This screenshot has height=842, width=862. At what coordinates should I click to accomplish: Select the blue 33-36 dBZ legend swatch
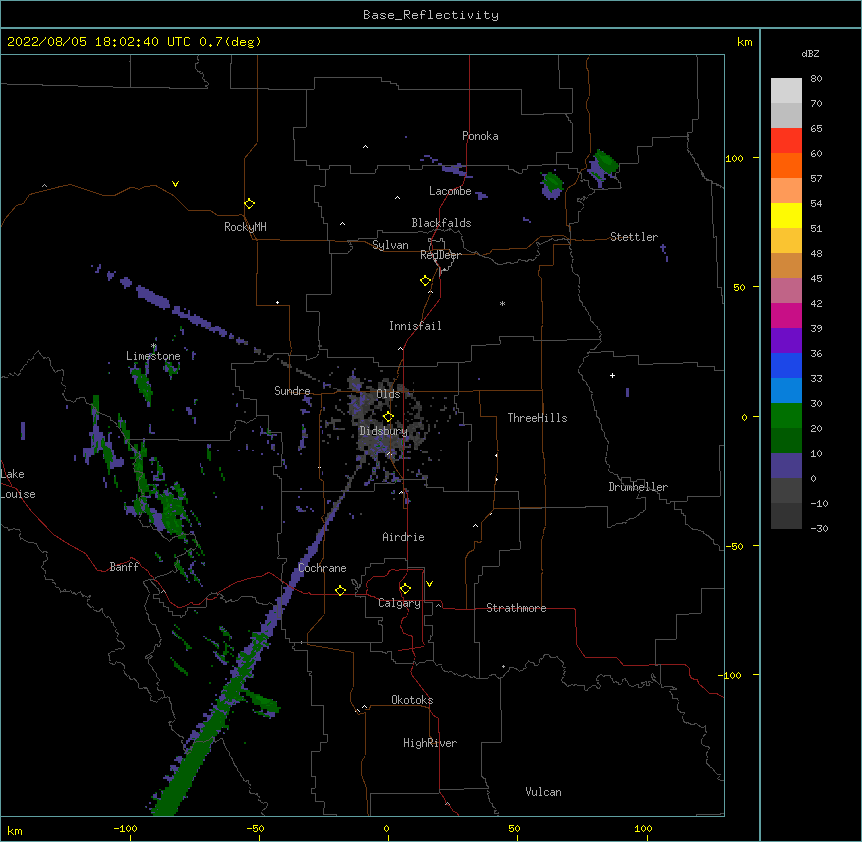[786, 365]
